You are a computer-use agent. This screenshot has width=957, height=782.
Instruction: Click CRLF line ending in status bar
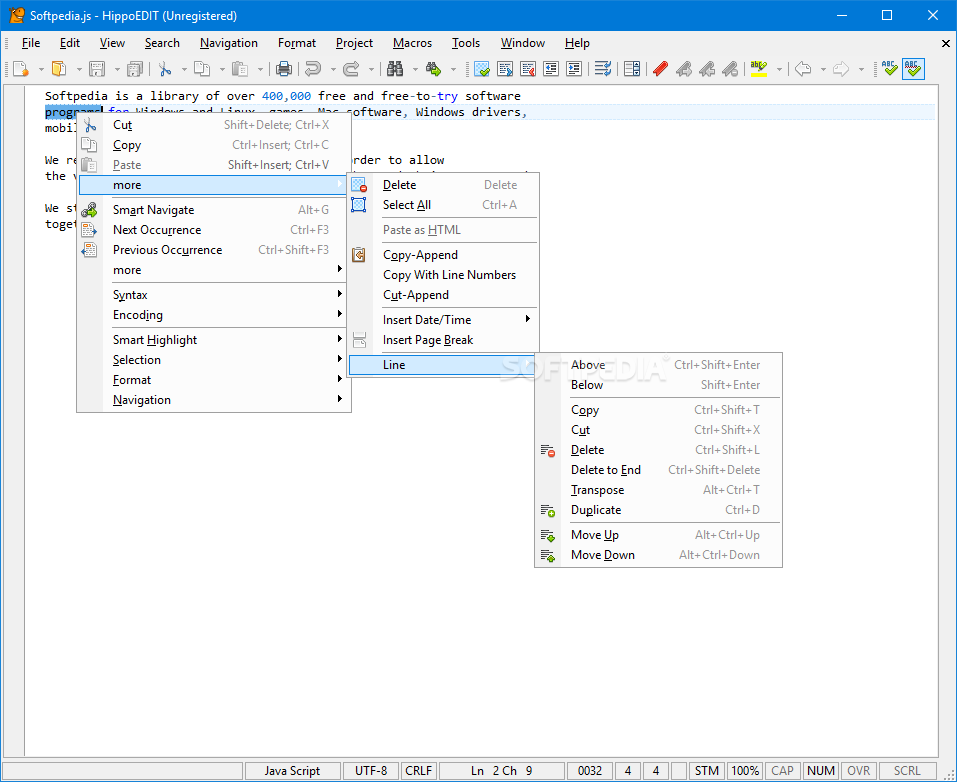pos(418,771)
